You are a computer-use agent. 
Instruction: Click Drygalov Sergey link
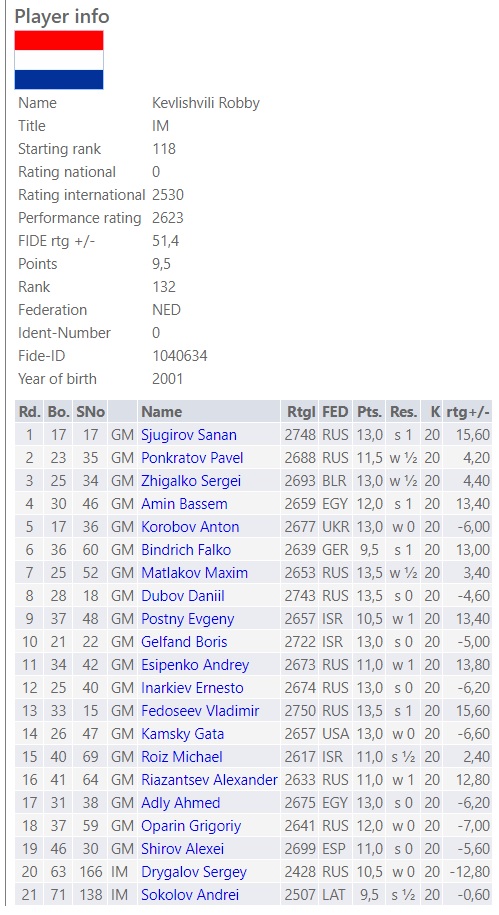(194, 872)
